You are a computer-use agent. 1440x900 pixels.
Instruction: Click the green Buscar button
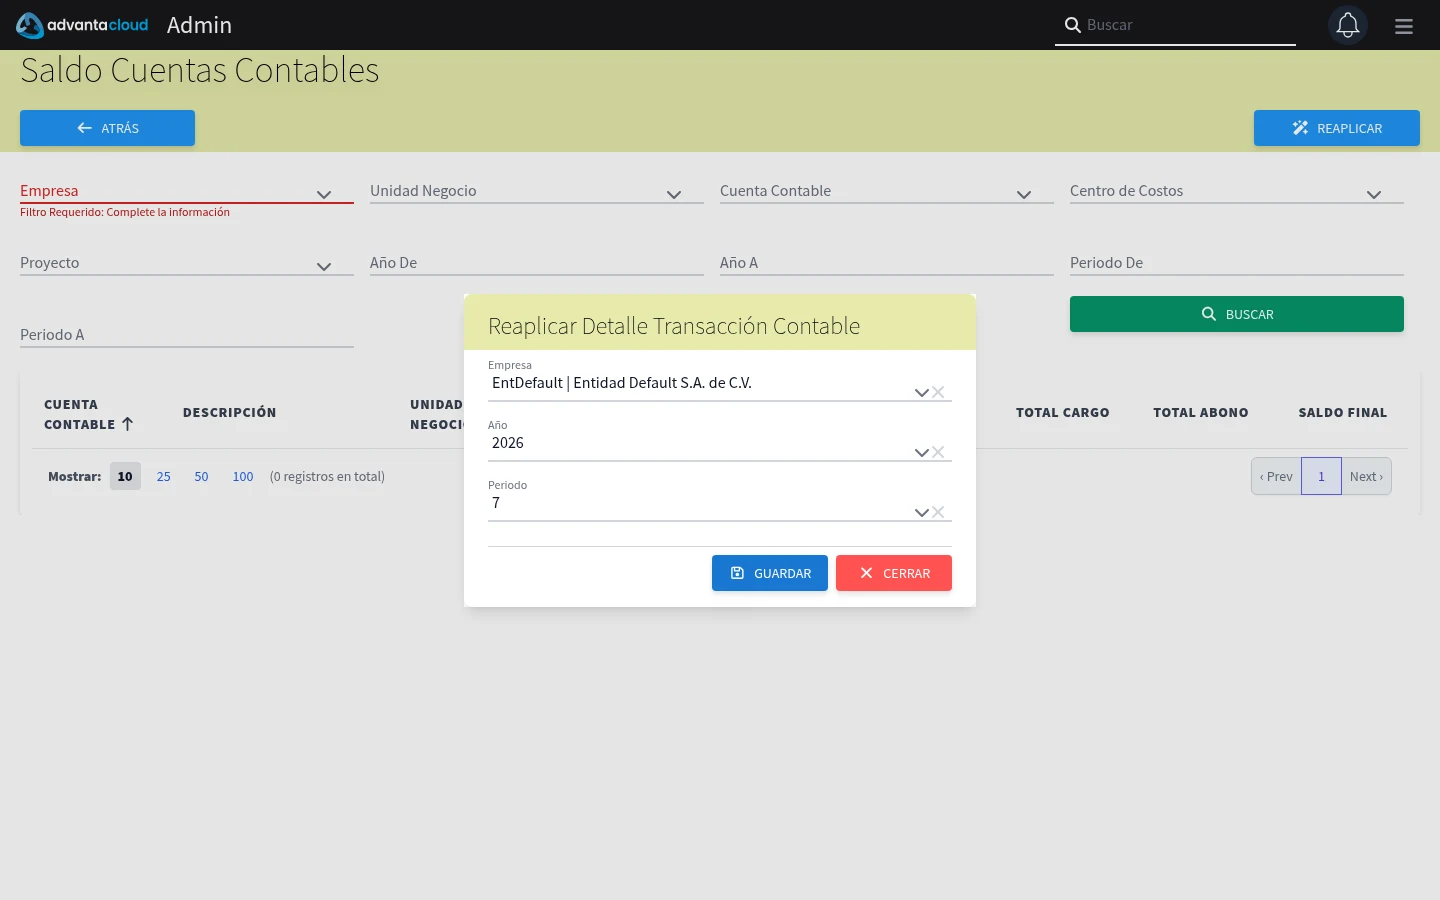pyautogui.click(x=1237, y=314)
